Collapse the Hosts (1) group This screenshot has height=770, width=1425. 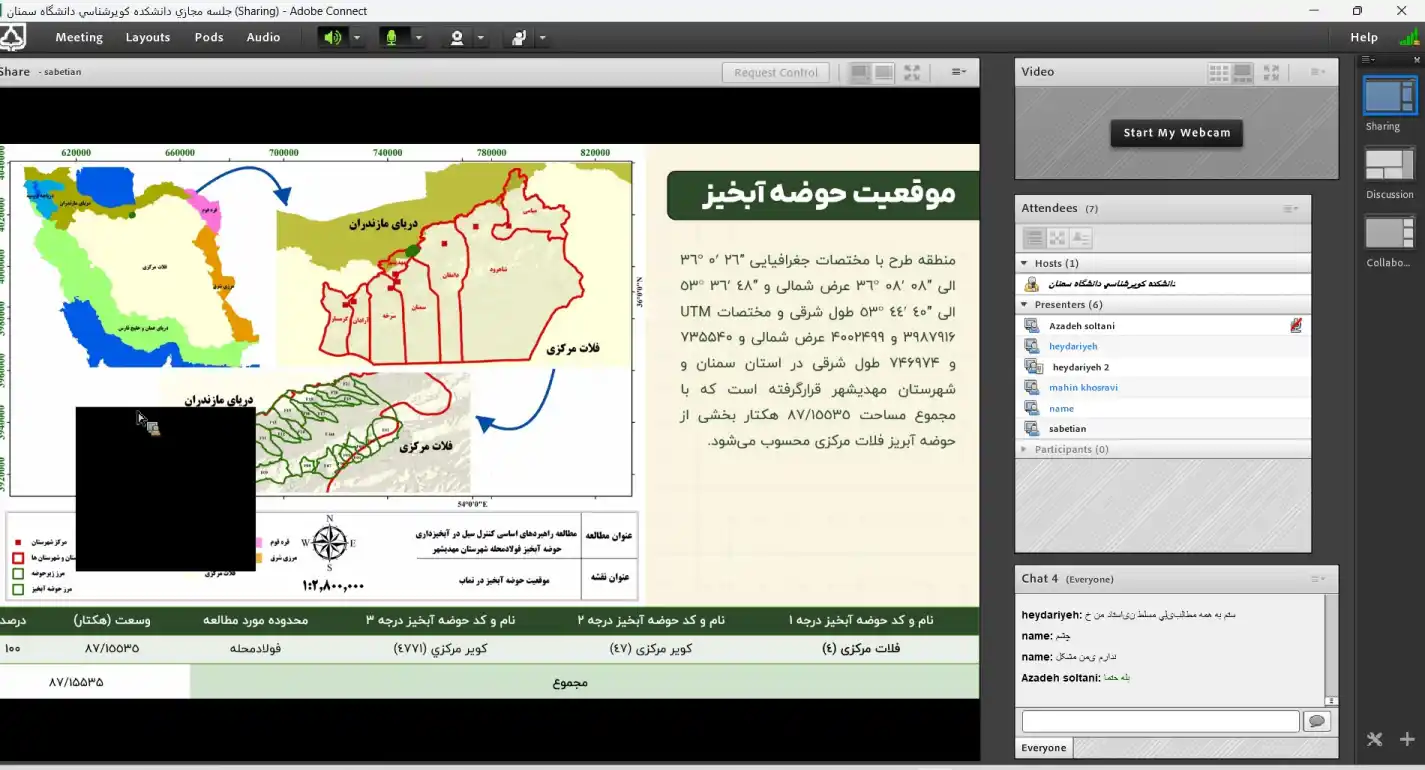coord(1024,263)
